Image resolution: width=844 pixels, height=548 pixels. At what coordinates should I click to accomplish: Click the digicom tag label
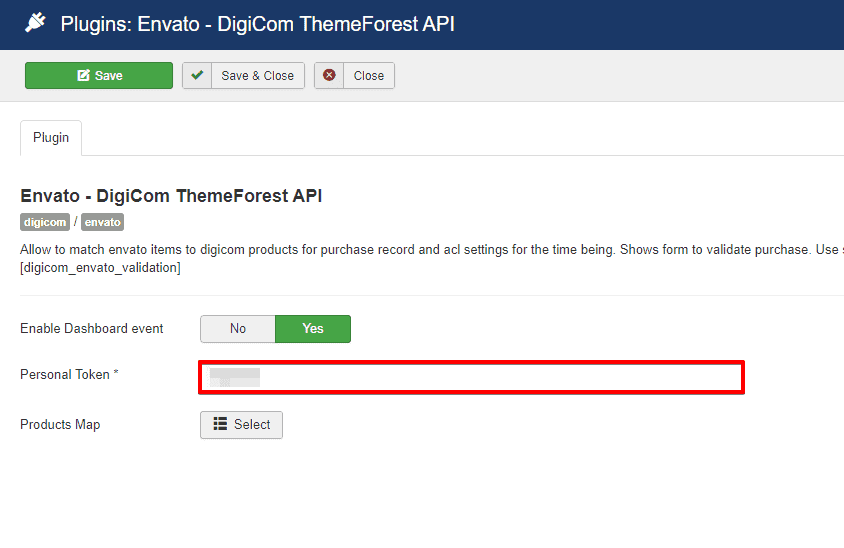click(x=45, y=222)
